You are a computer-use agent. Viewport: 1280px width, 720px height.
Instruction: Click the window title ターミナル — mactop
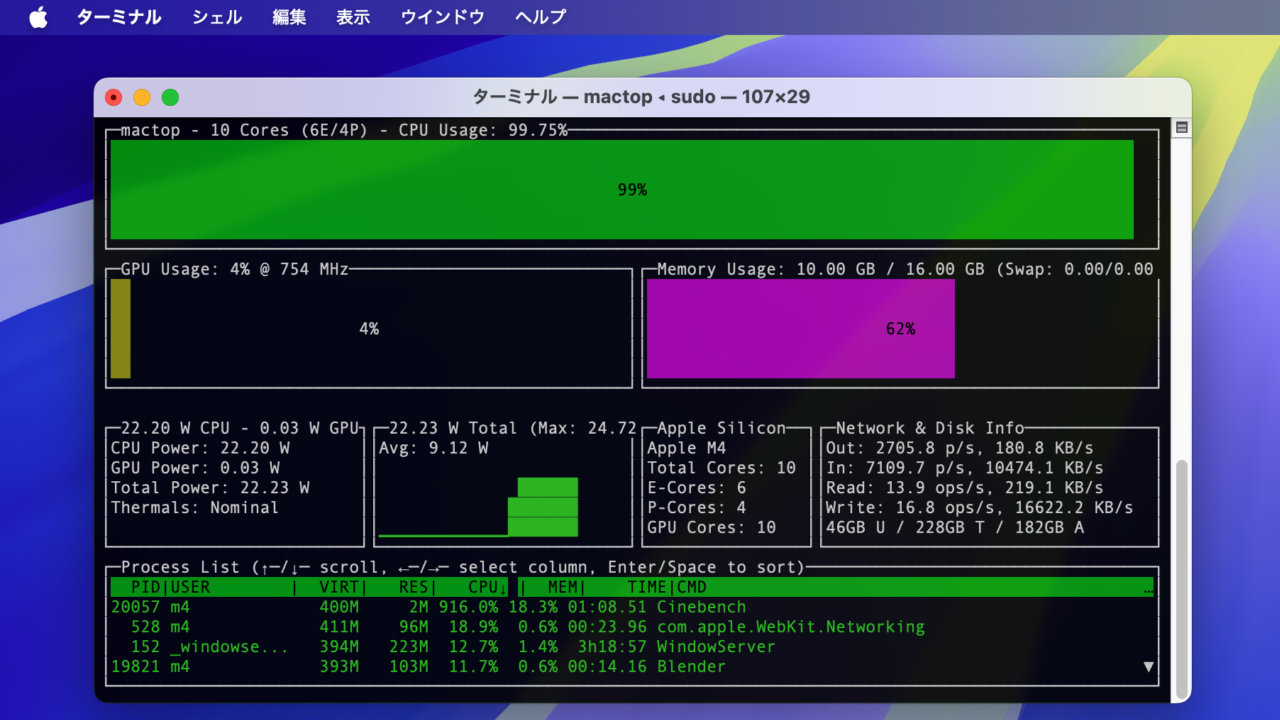point(641,97)
